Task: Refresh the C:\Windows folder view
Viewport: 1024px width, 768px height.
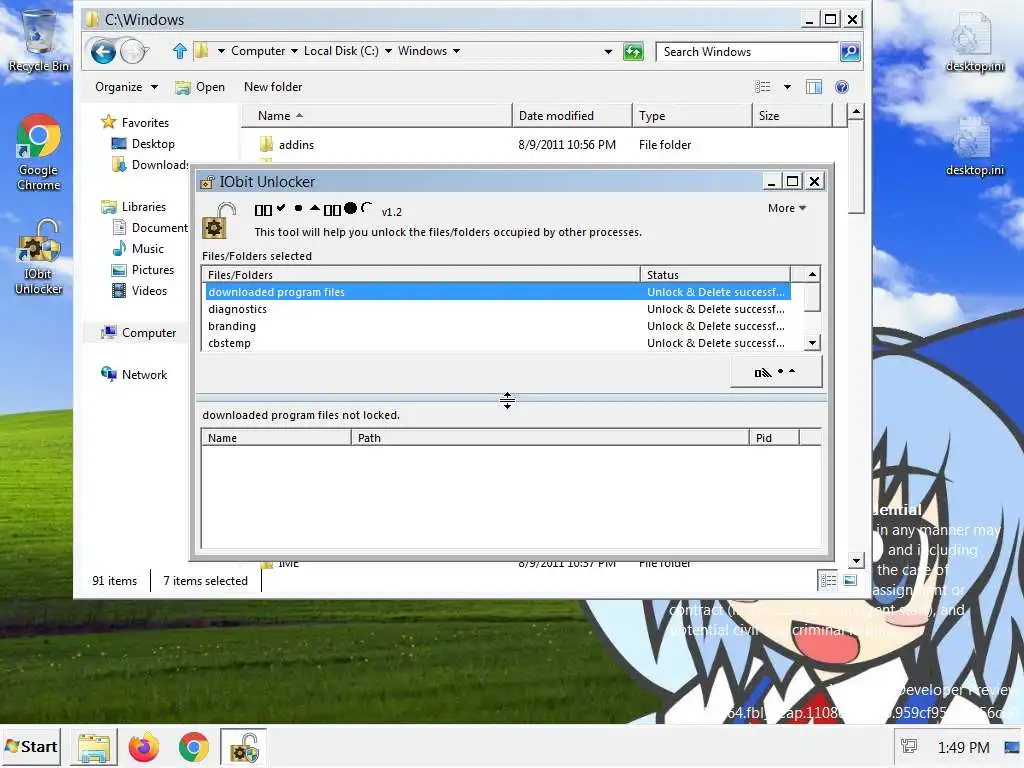Action: [x=633, y=52]
